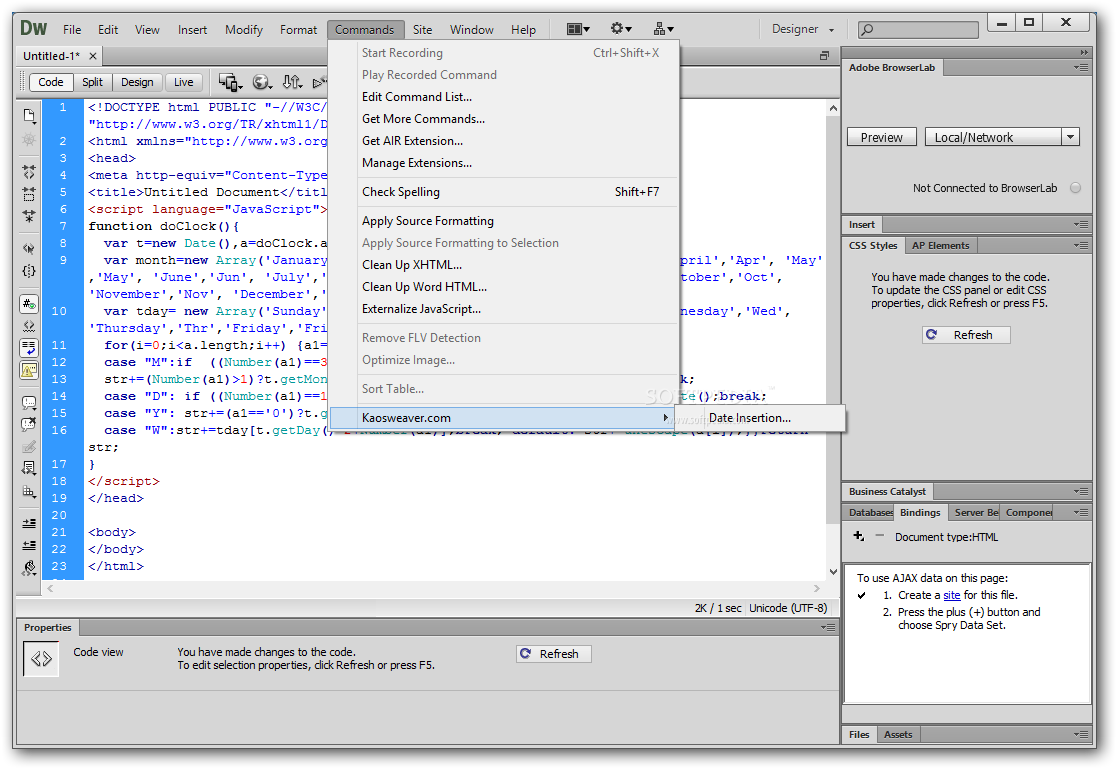
Task: Restore document window icon
Action: (x=824, y=56)
